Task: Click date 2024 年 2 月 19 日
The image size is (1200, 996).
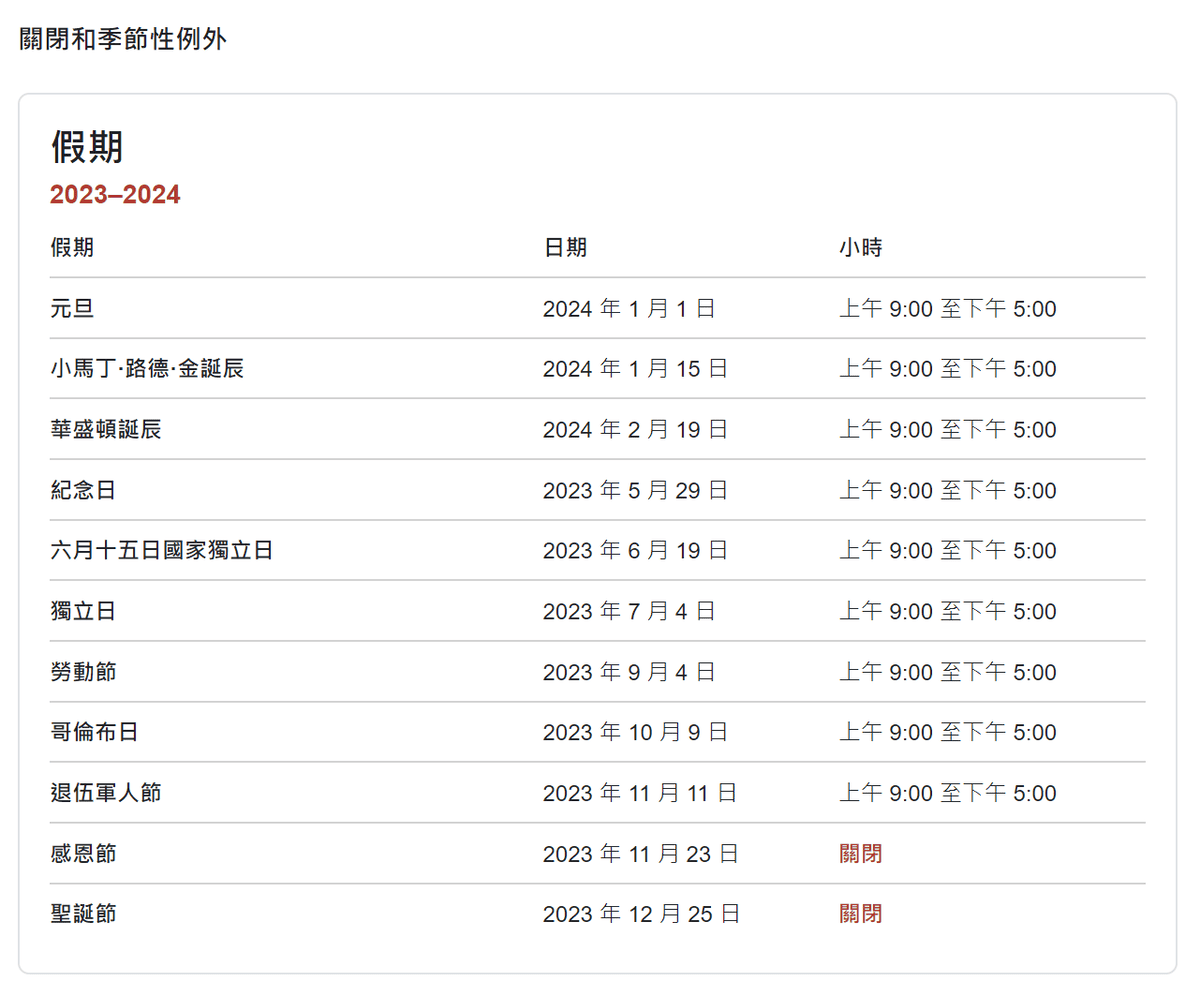Action: (x=635, y=430)
